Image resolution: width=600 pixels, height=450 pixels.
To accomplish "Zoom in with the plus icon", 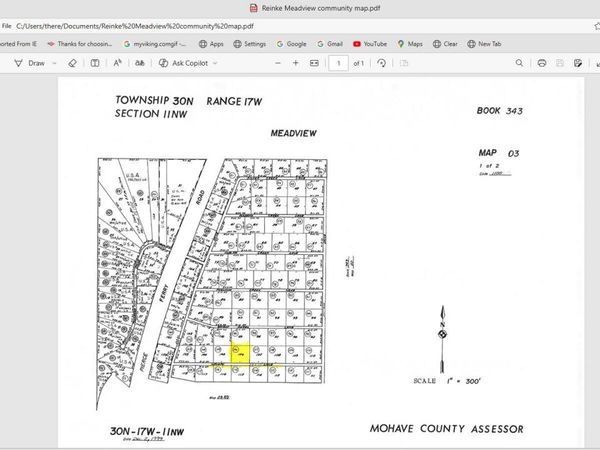I will [x=296, y=63].
